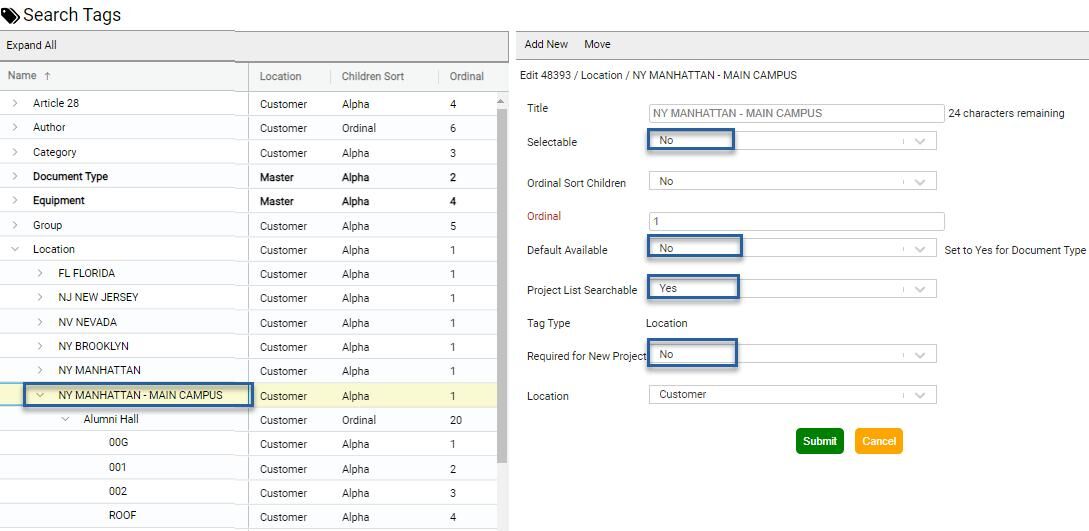The image size is (1089, 531).
Task: Open the Ordinal Sort Children dropdown
Action: point(792,182)
